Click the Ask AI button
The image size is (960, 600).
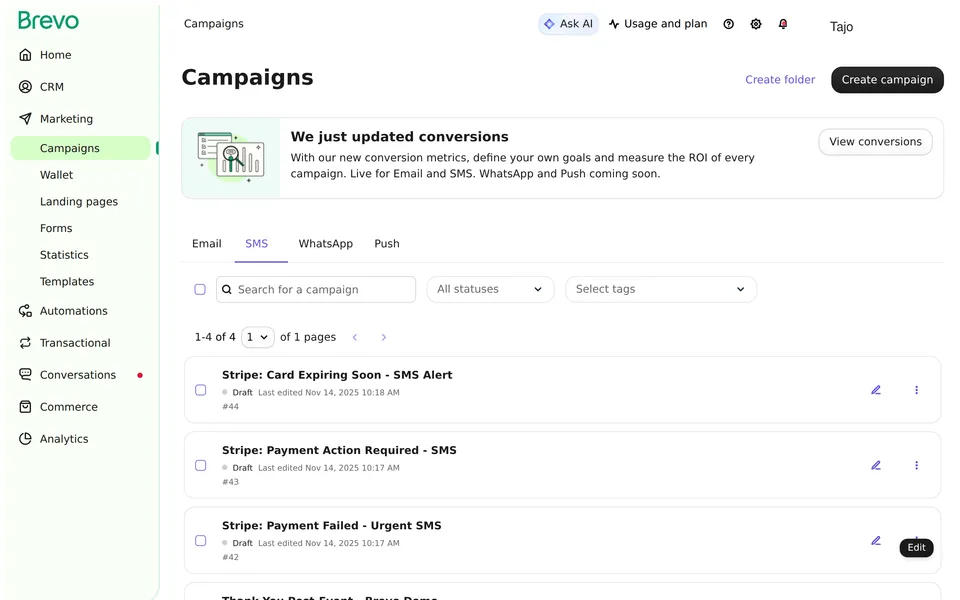click(x=568, y=24)
